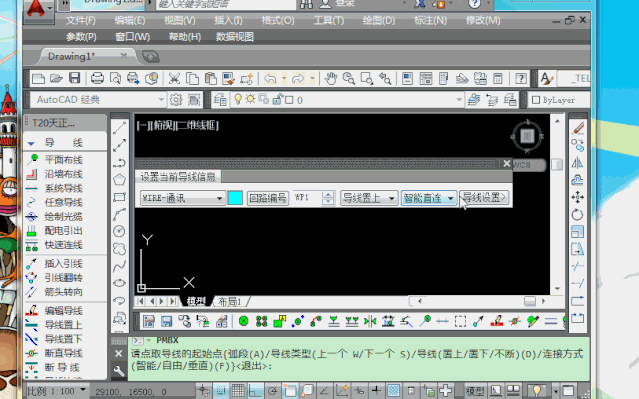Open the Undo history dropdown arrow
Image resolution: width=639 pixels, height=399 pixels.
(284, 78)
